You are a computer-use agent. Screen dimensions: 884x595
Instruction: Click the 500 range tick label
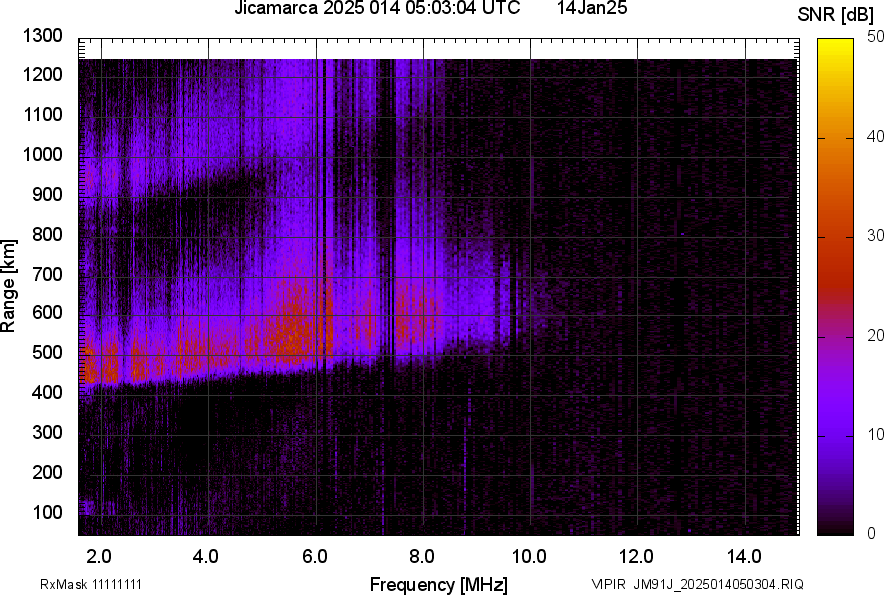(x=47, y=352)
